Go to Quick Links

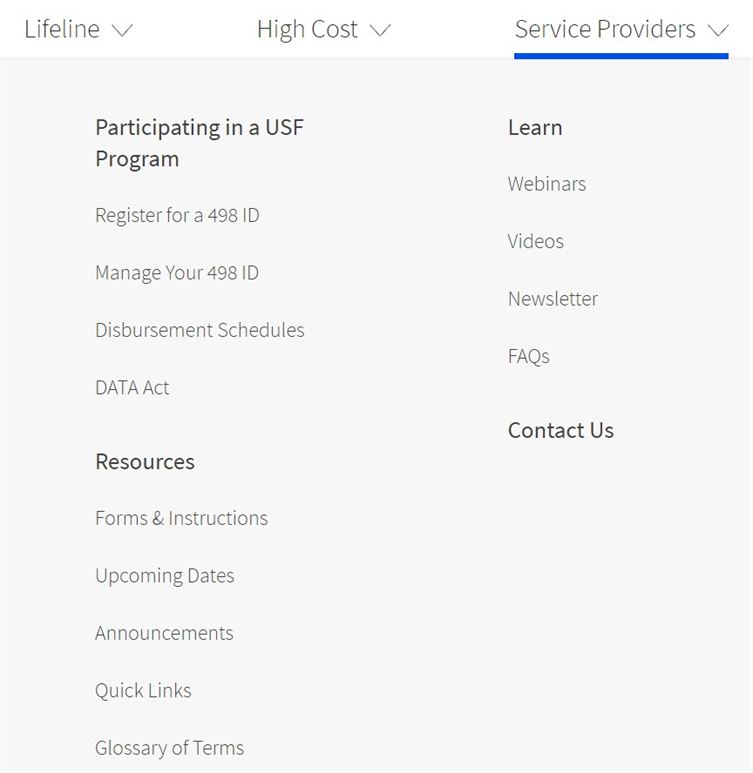(x=143, y=691)
